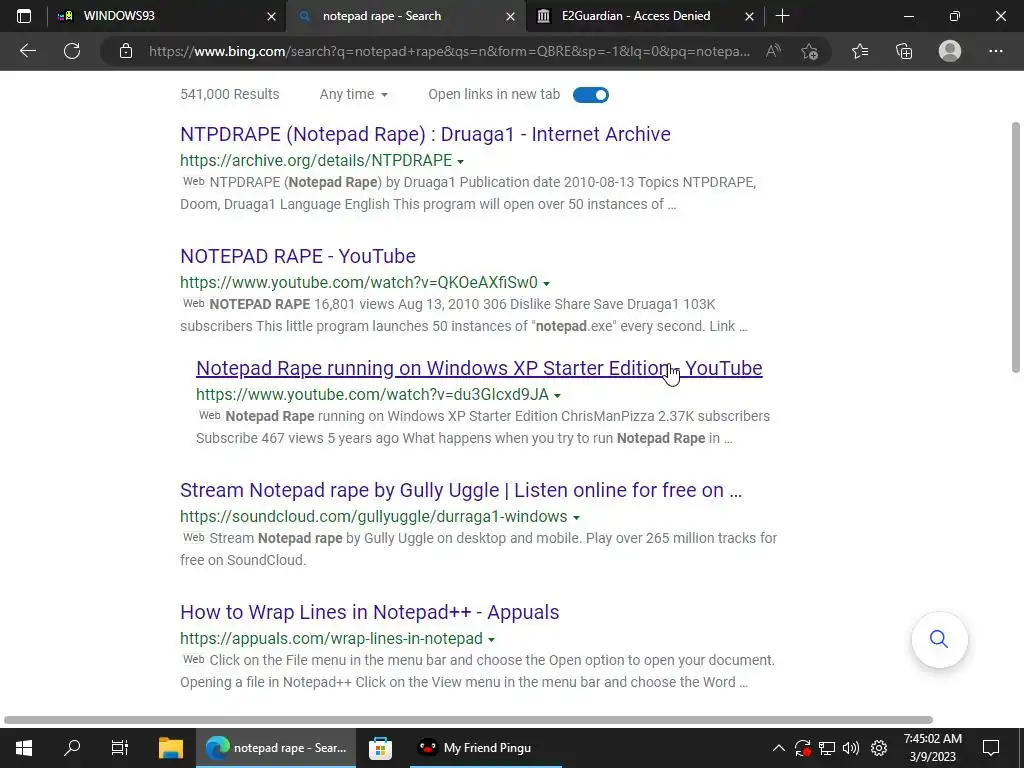Expand archive.org result URL dropdown arrow
This screenshot has height=768, width=1024.
460,161
